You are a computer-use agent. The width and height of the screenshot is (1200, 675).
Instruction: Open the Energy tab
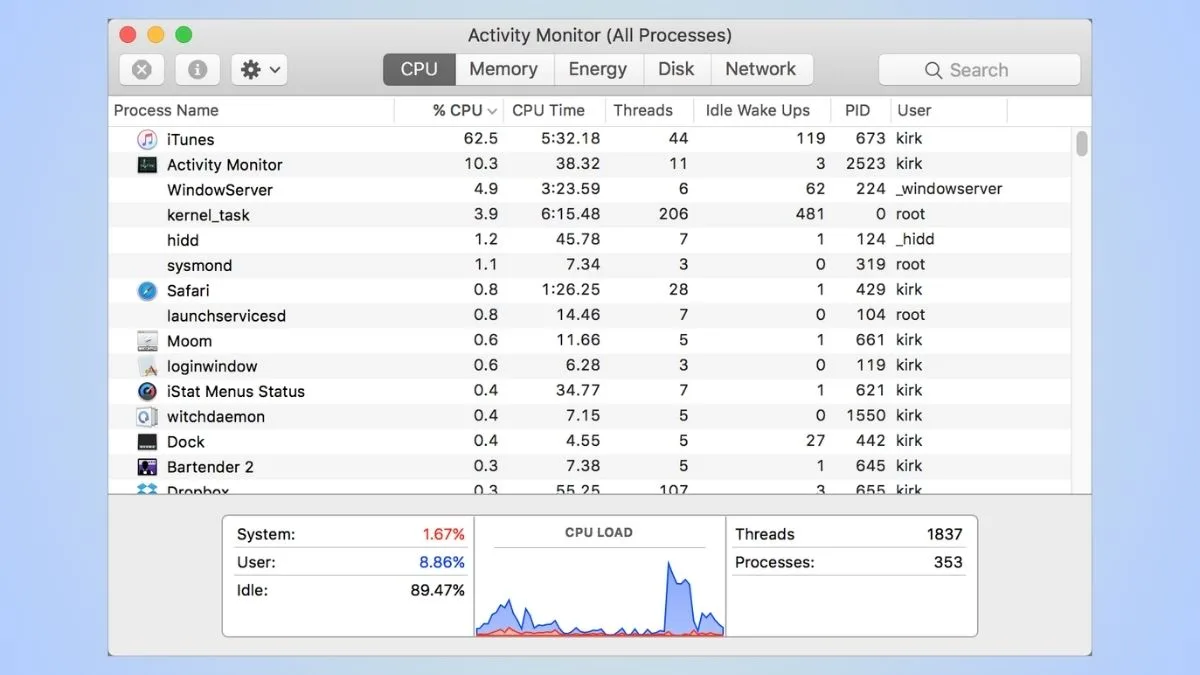pos(598,69)
